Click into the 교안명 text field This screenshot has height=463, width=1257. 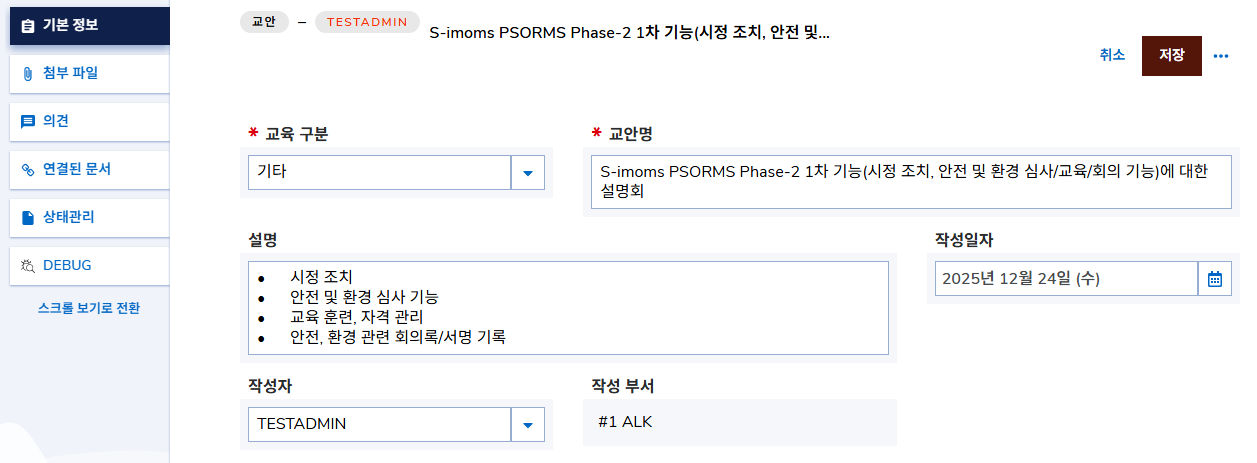point(910,181)
